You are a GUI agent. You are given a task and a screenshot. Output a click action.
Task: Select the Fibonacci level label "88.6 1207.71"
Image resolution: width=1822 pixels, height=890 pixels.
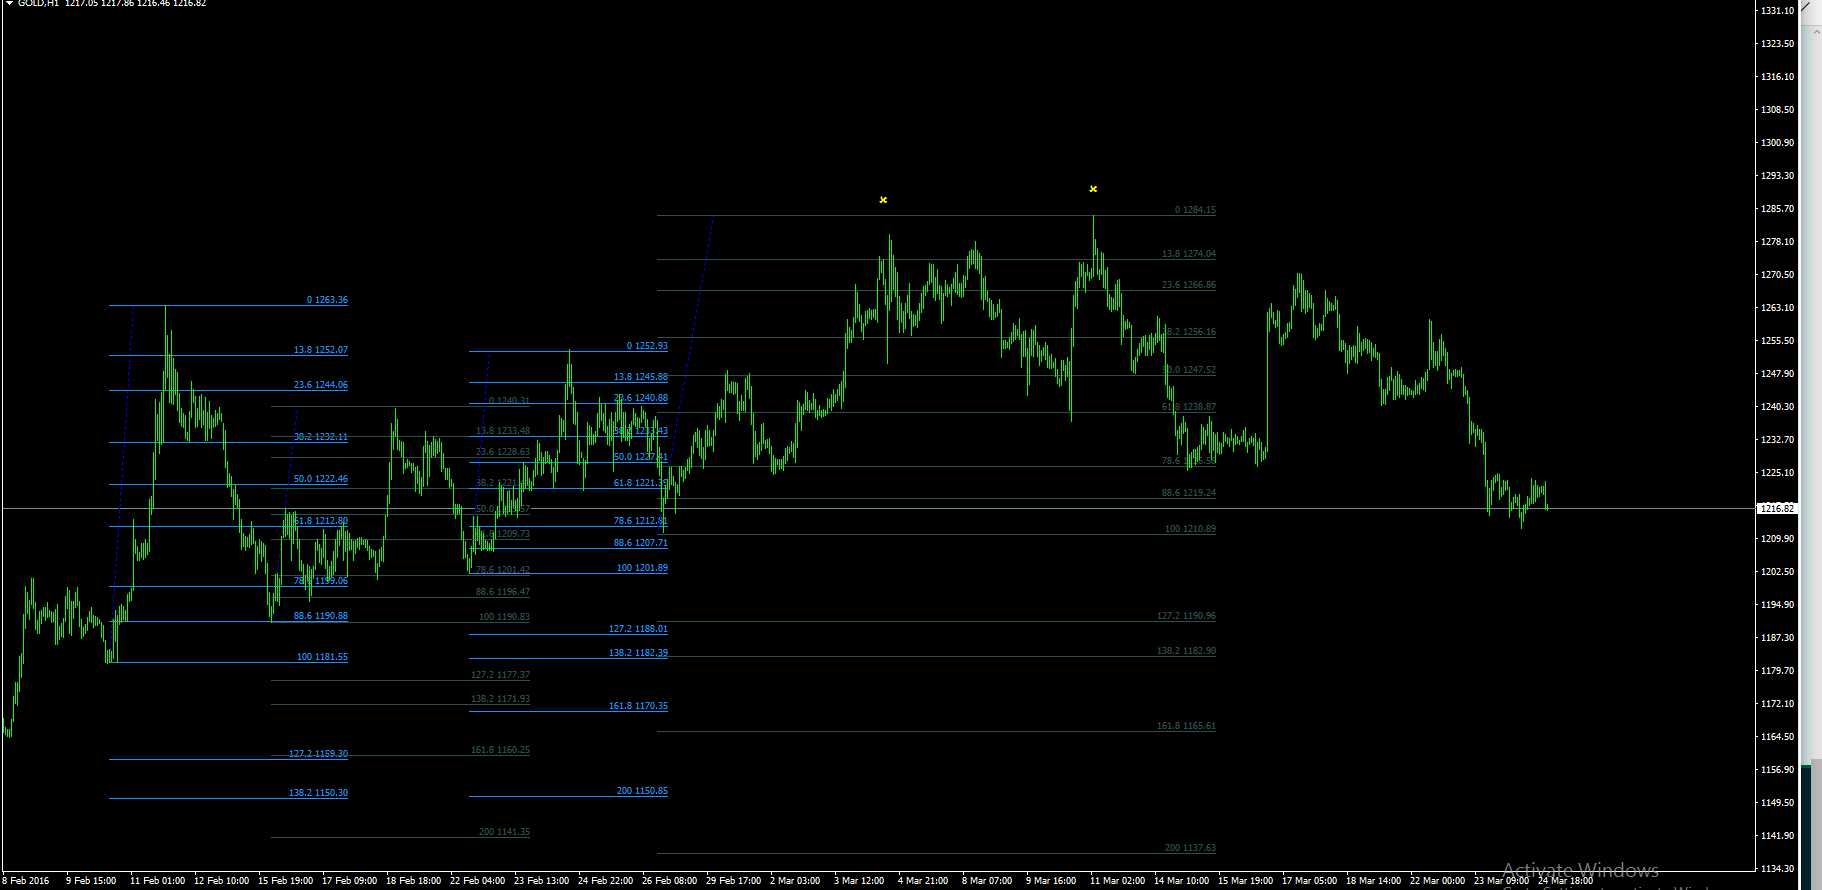tap(641, 543)
